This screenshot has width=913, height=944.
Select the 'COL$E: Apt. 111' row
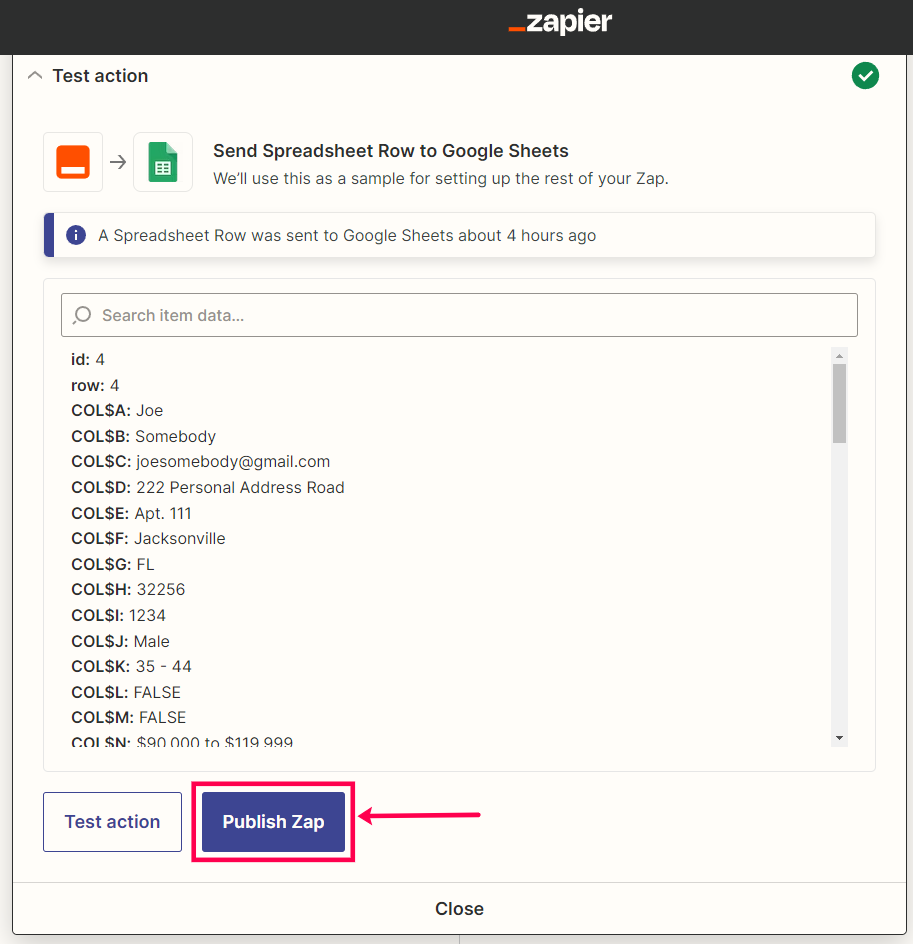tap(131, 514)
